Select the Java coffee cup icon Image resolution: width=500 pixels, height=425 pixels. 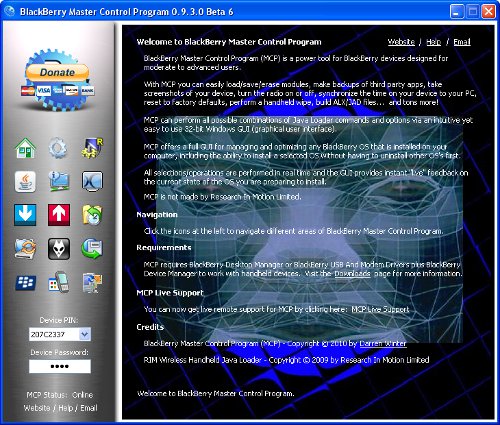pyautogui.click(x=25, y=182)
